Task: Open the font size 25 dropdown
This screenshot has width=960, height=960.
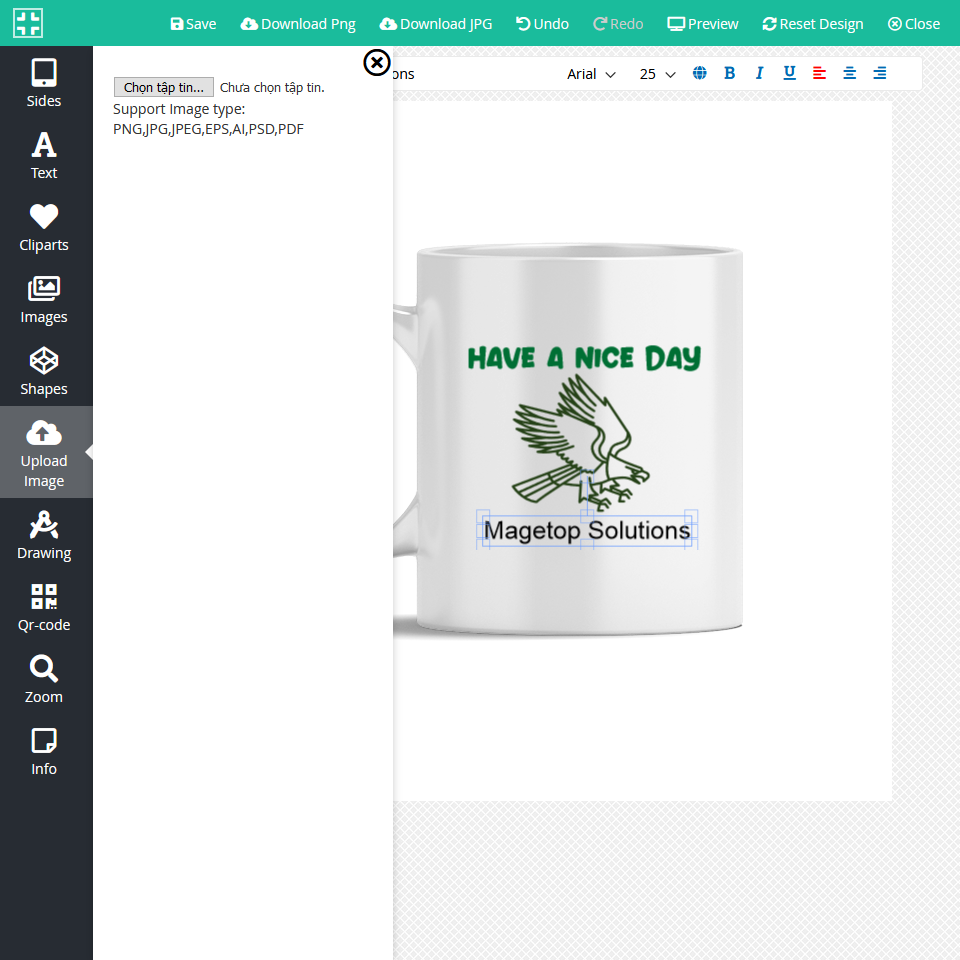Action: (658, 74)
